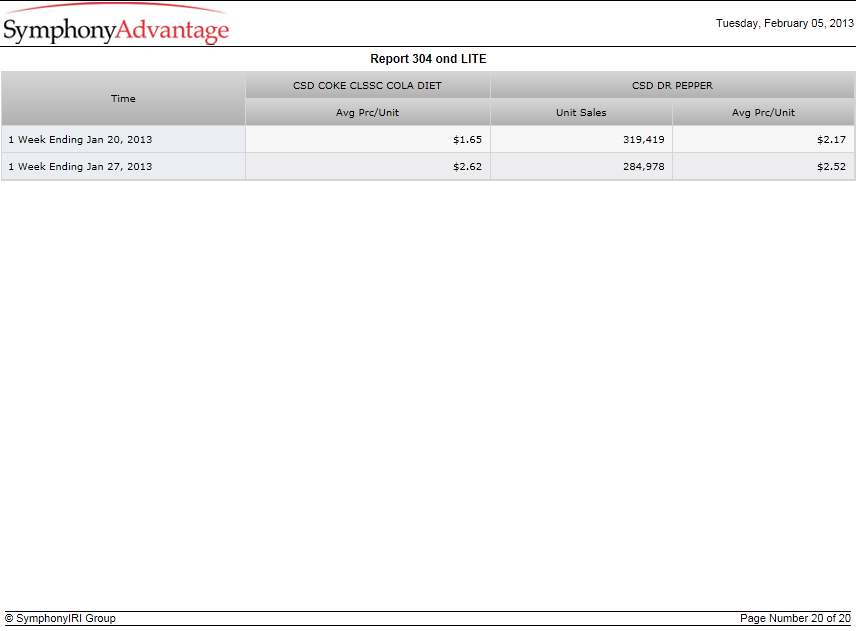This screenshot has width=856, height=631.
Task: Click the Time column header
Action: (123, 99)
